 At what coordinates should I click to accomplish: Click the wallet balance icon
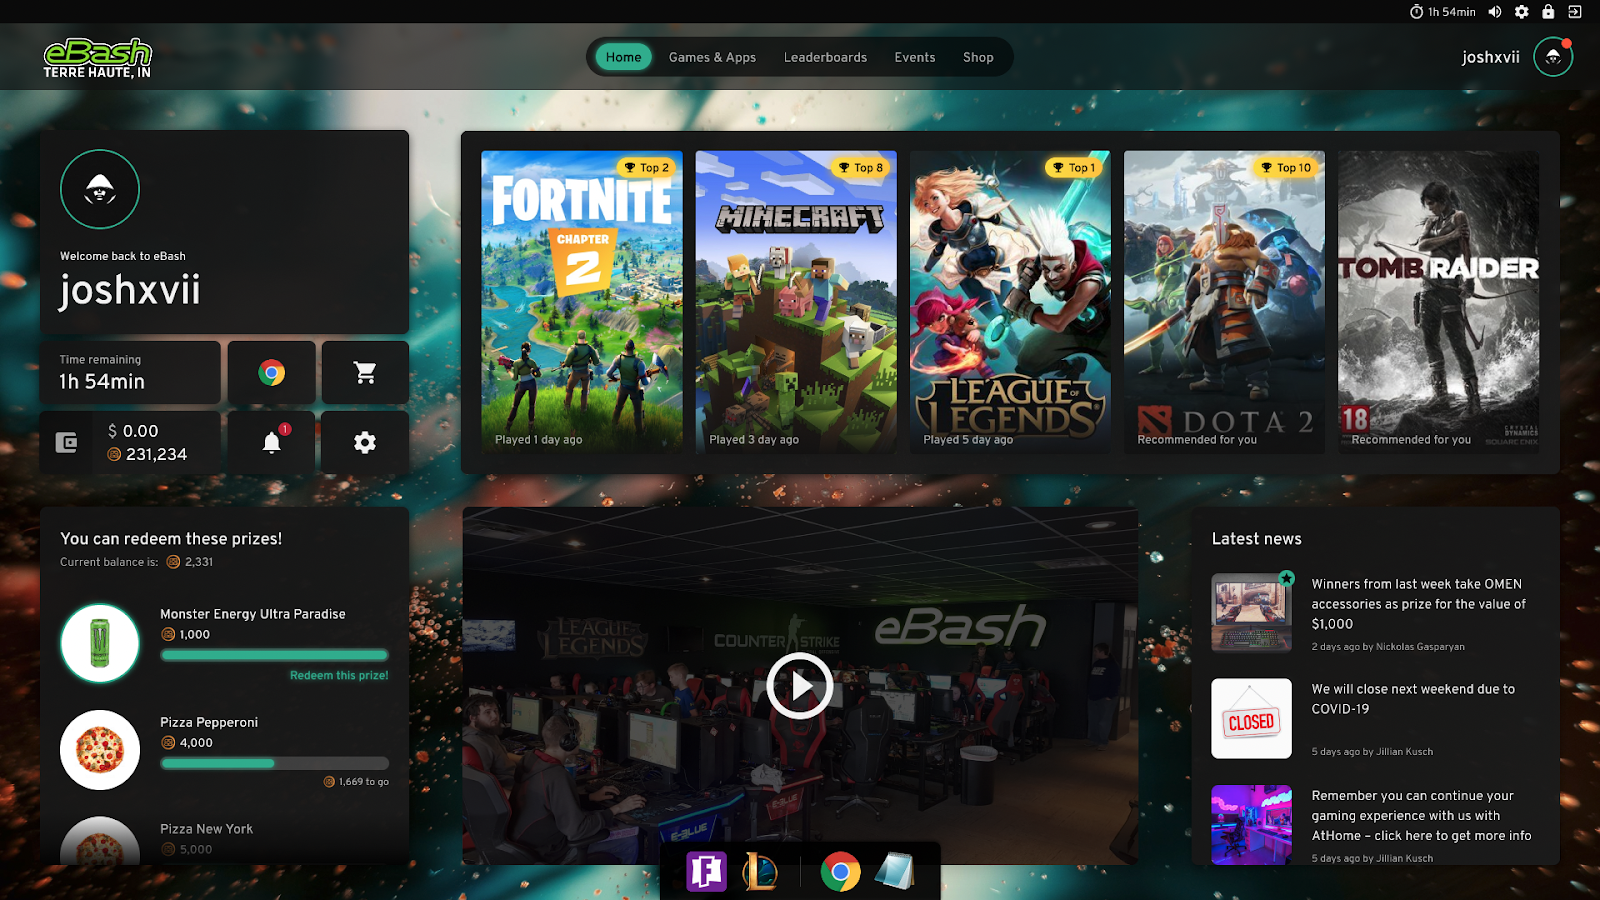[x=66, y=442]
